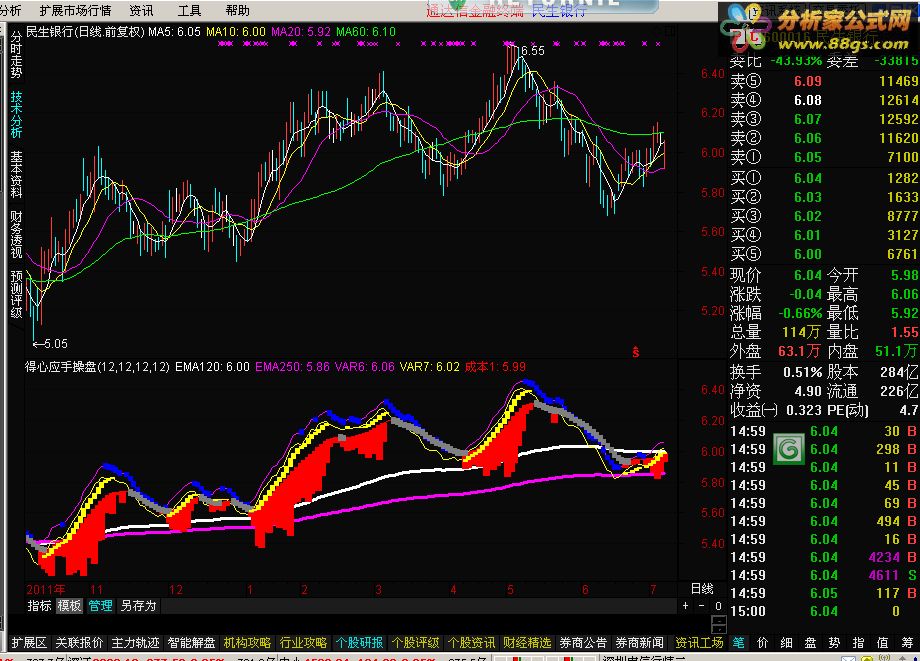Image resolution: width=920 pixels, height=661 pixels.
Task: Click the 2011年 label on time axis
Action: 46,589
